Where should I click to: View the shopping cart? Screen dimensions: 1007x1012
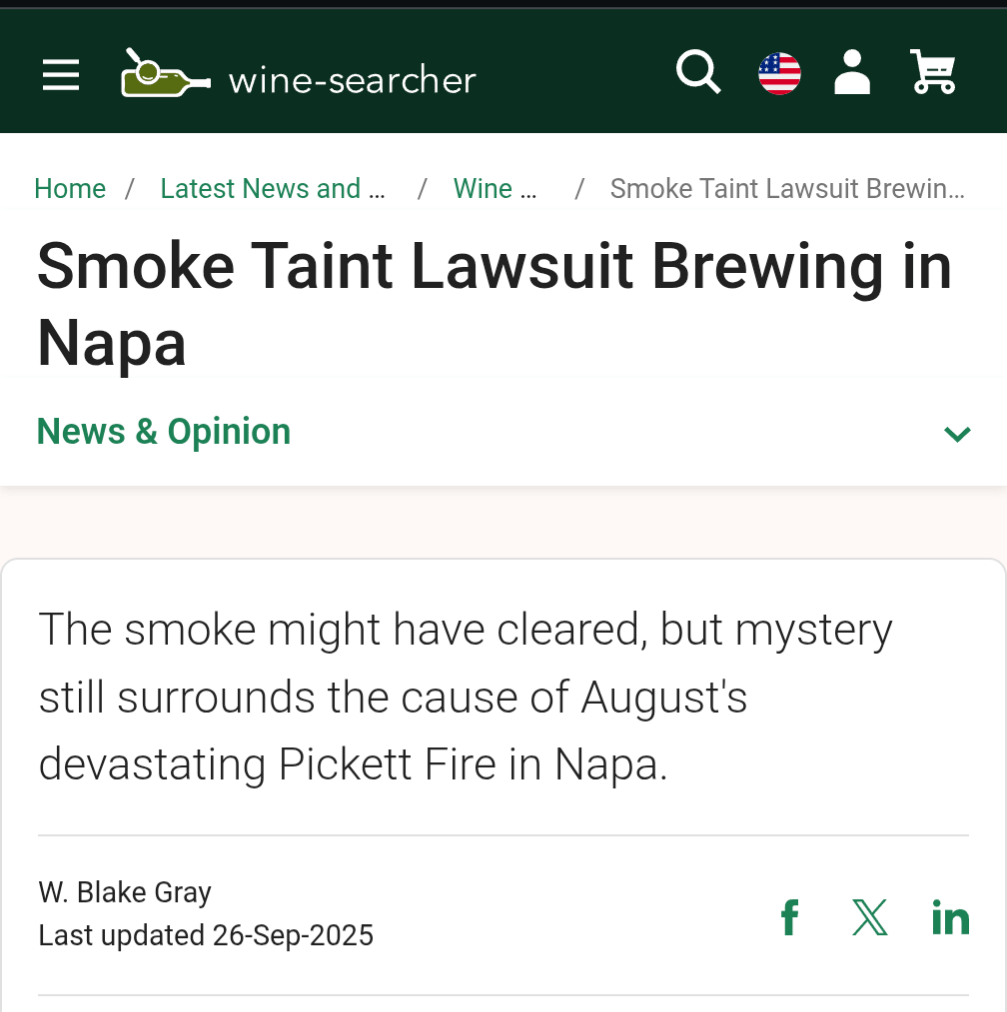point(933,73)
